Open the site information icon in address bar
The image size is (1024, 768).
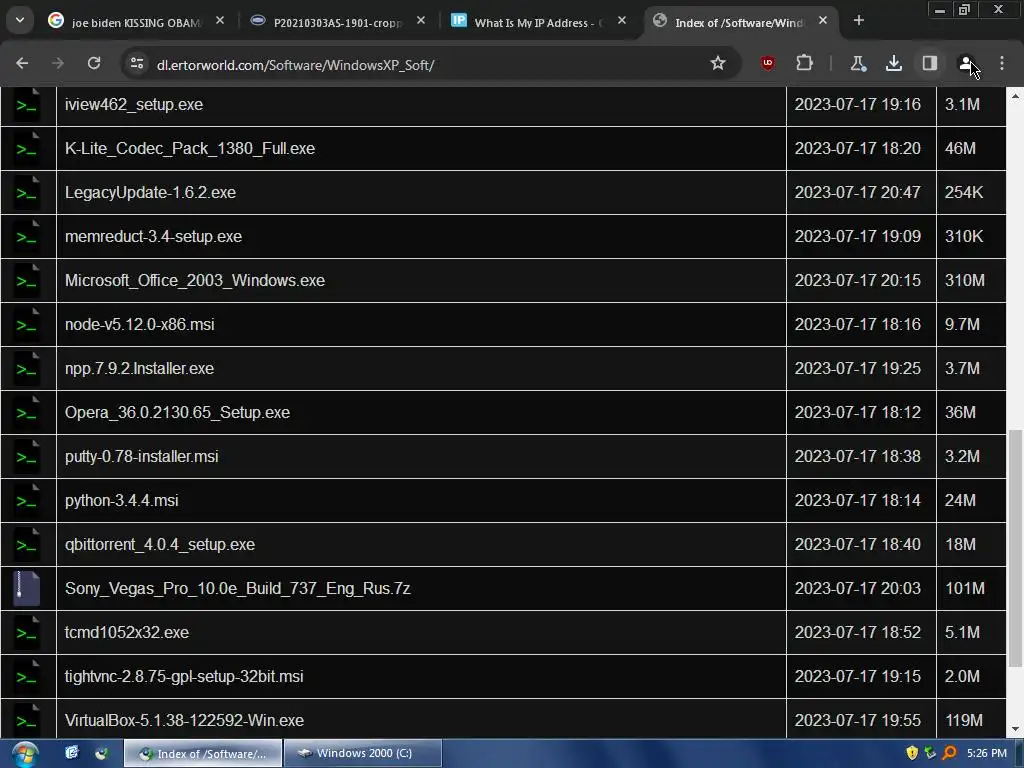coord(136,63)
